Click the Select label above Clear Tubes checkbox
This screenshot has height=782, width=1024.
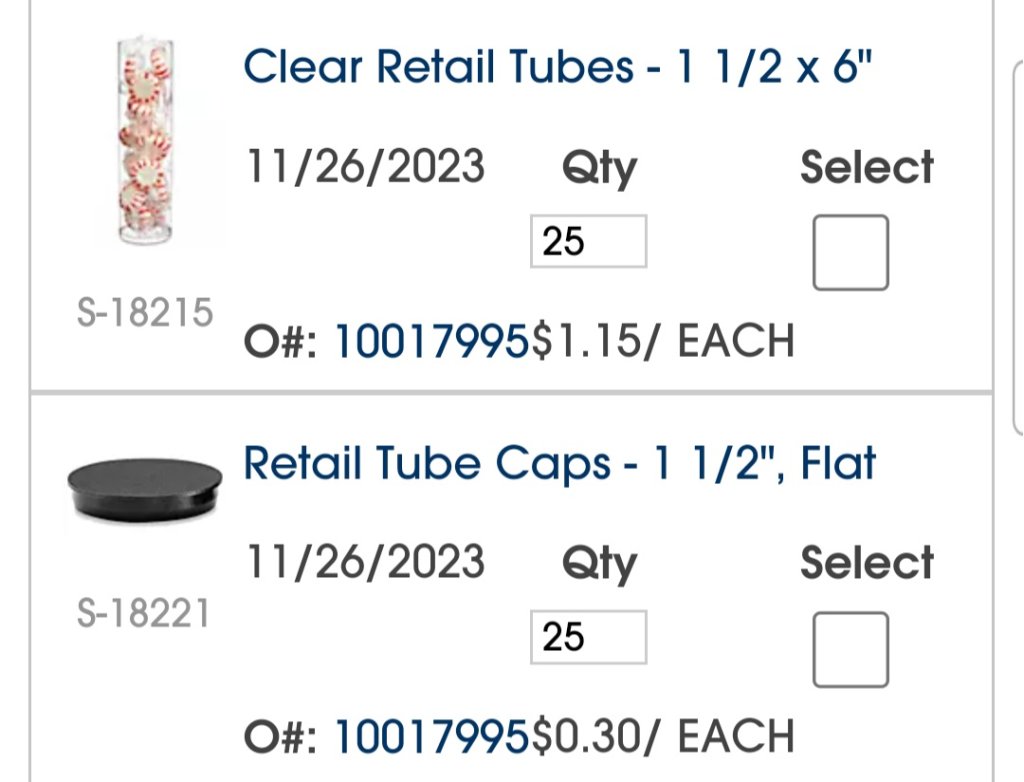tap(866, 167)
